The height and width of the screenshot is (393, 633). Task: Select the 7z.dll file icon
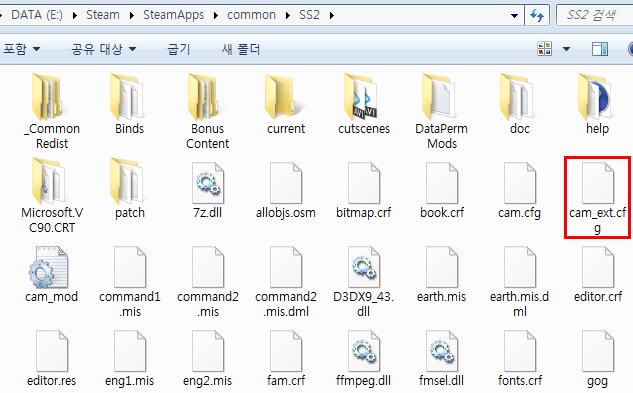pyautogui.click(x=208, y=183)
